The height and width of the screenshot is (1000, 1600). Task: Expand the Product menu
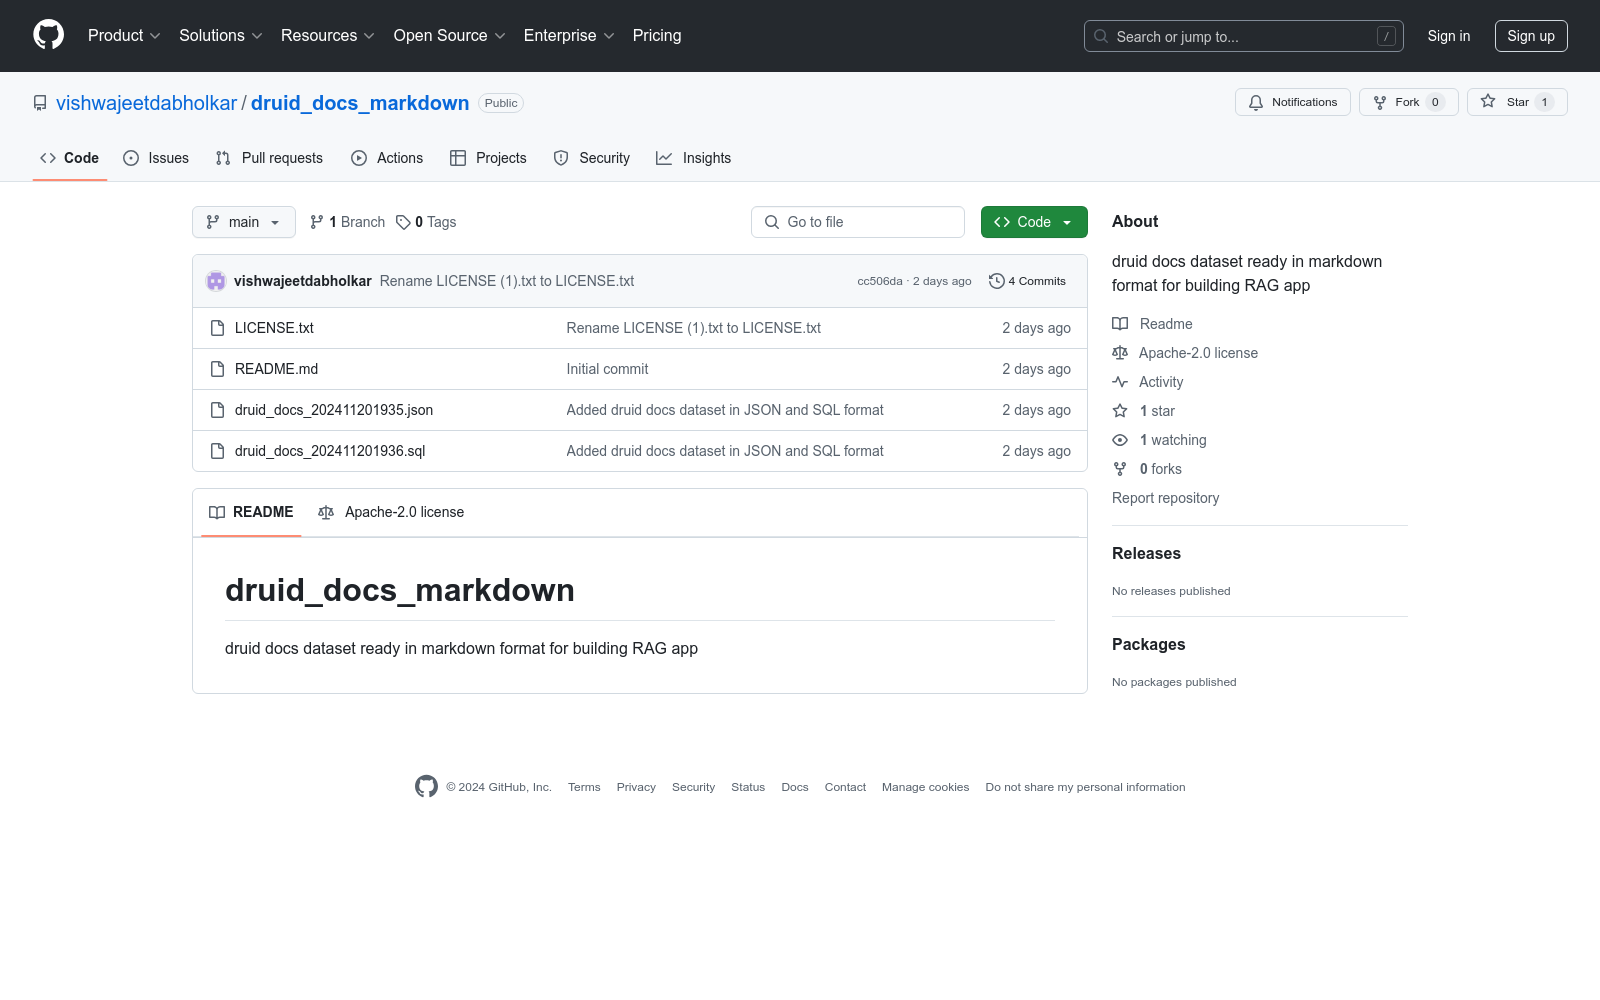tap(124, 35)
